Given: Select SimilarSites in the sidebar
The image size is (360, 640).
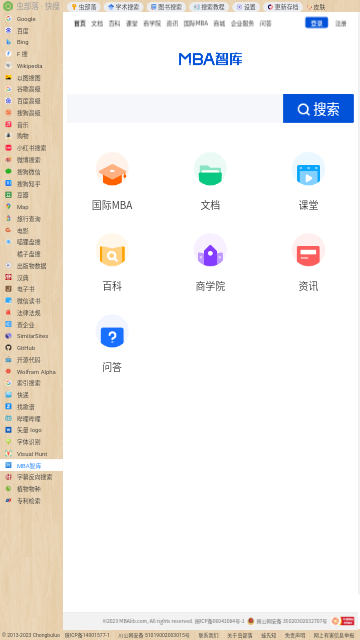Looking at the screenshot, I should coord(31,336).
